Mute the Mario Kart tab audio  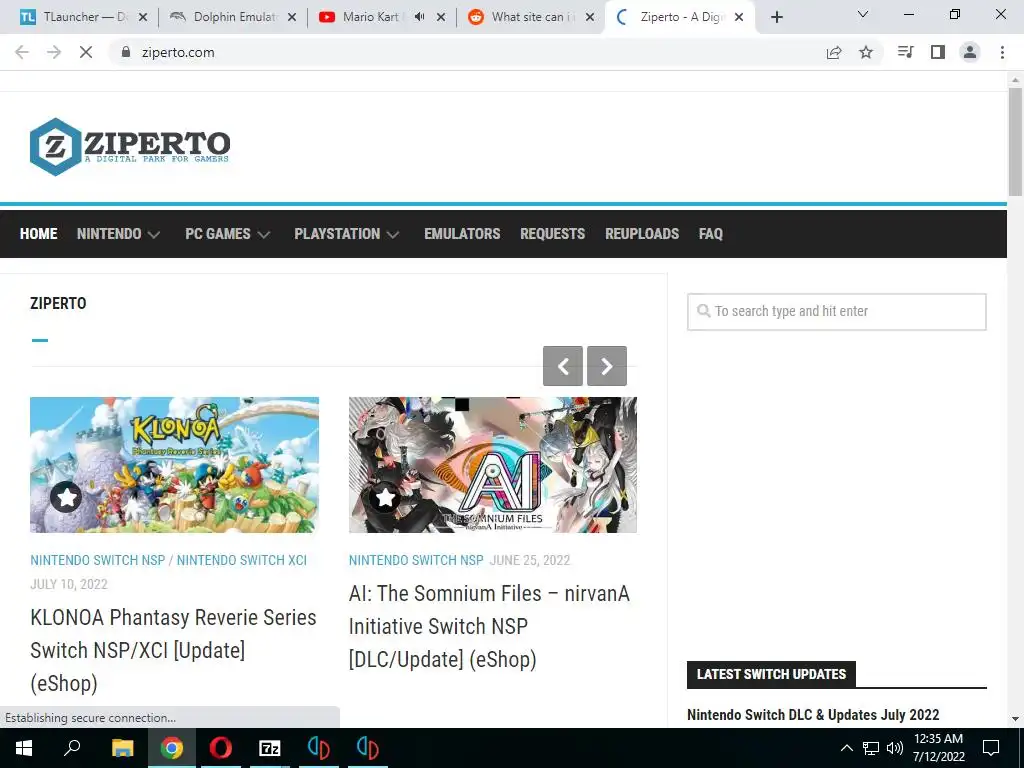click(419, 17)
